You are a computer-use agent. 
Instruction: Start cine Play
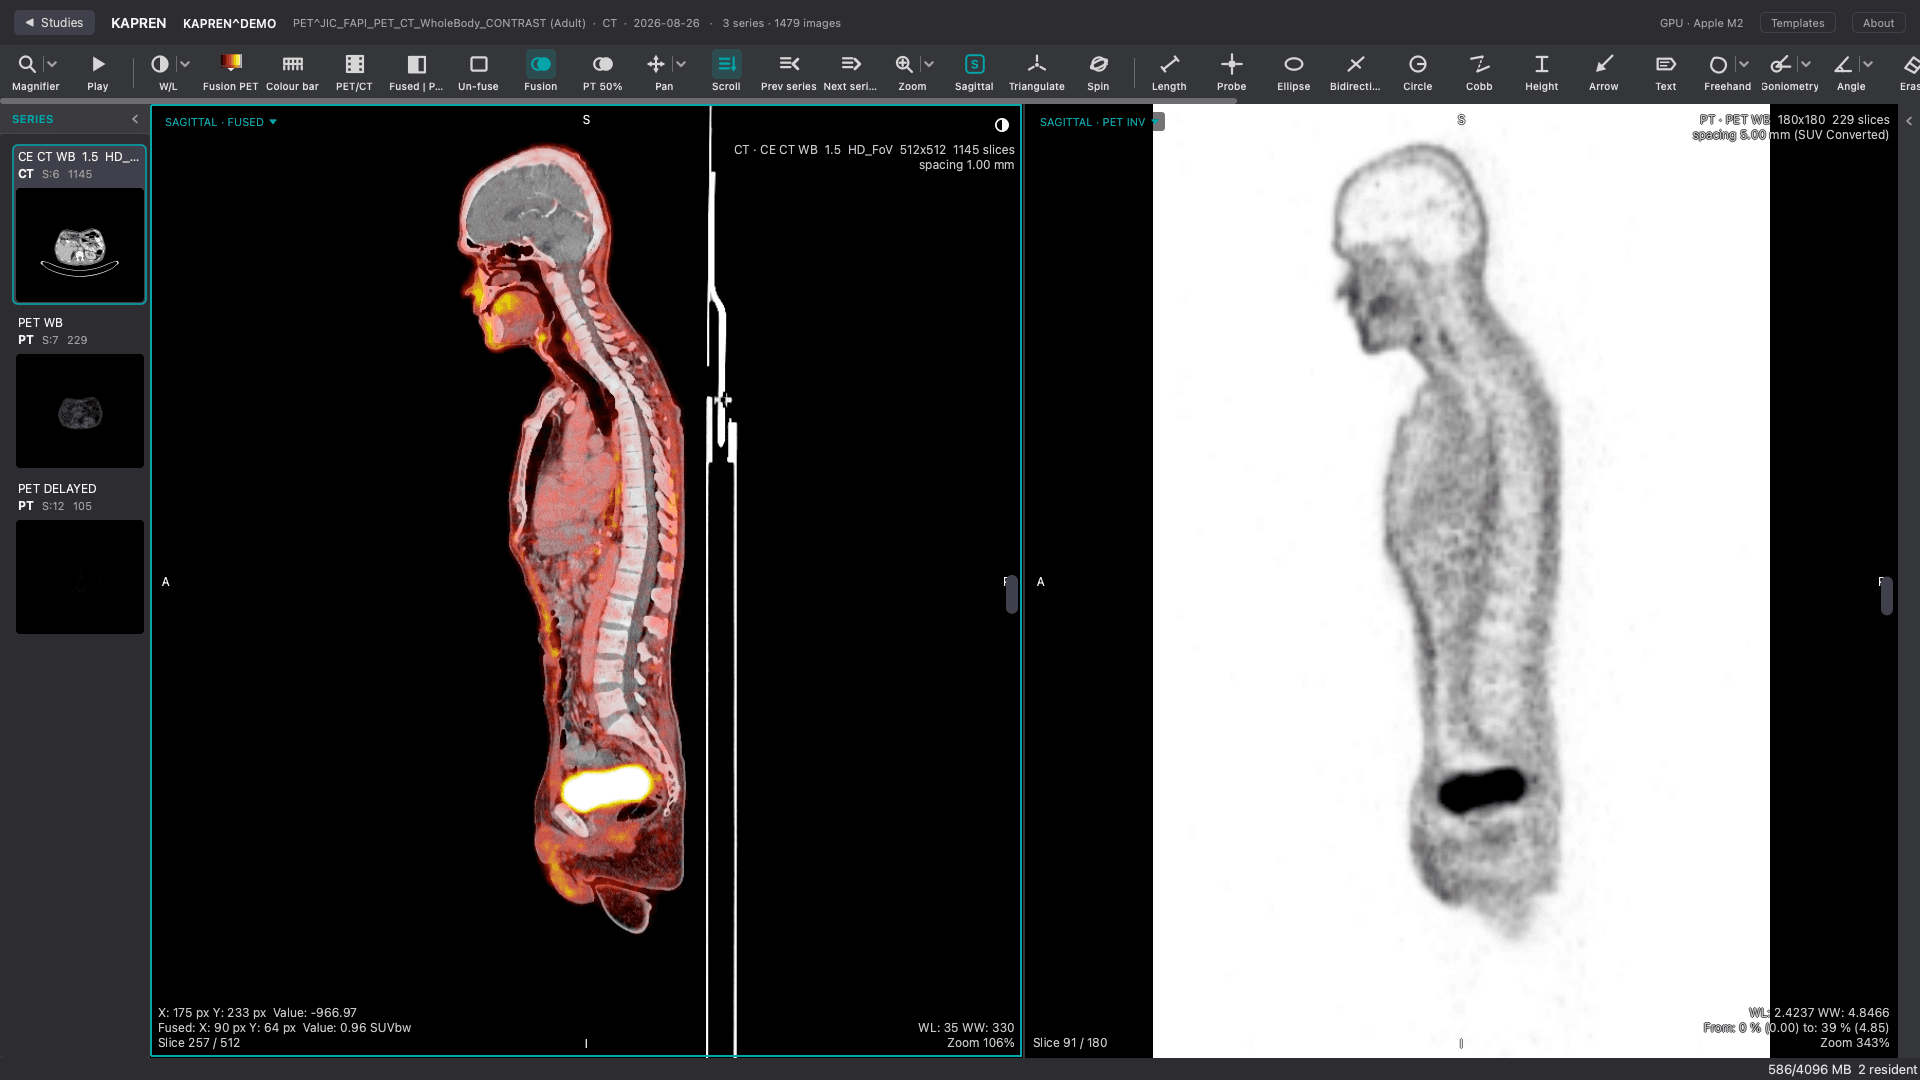point(98,72)
